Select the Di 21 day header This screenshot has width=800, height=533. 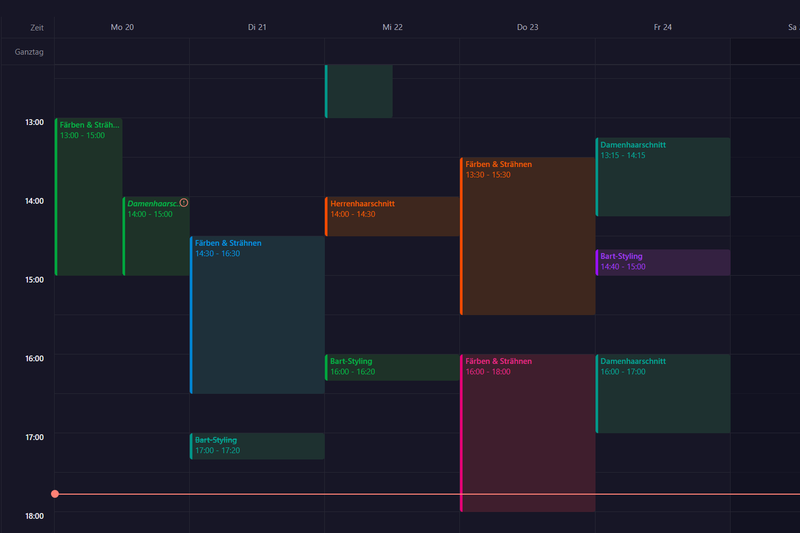(257, 27)
